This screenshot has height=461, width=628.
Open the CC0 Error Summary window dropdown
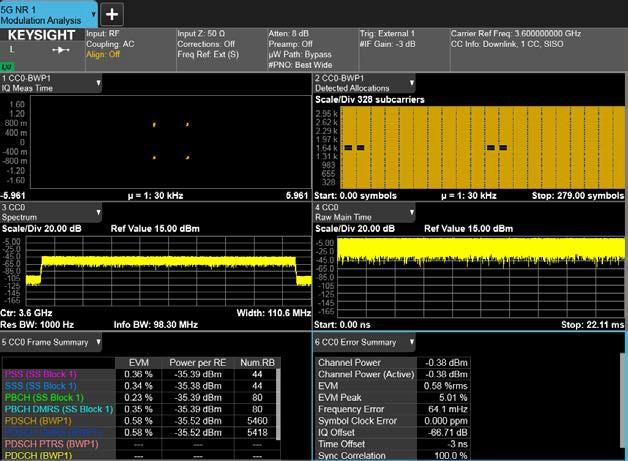(410, 342)
